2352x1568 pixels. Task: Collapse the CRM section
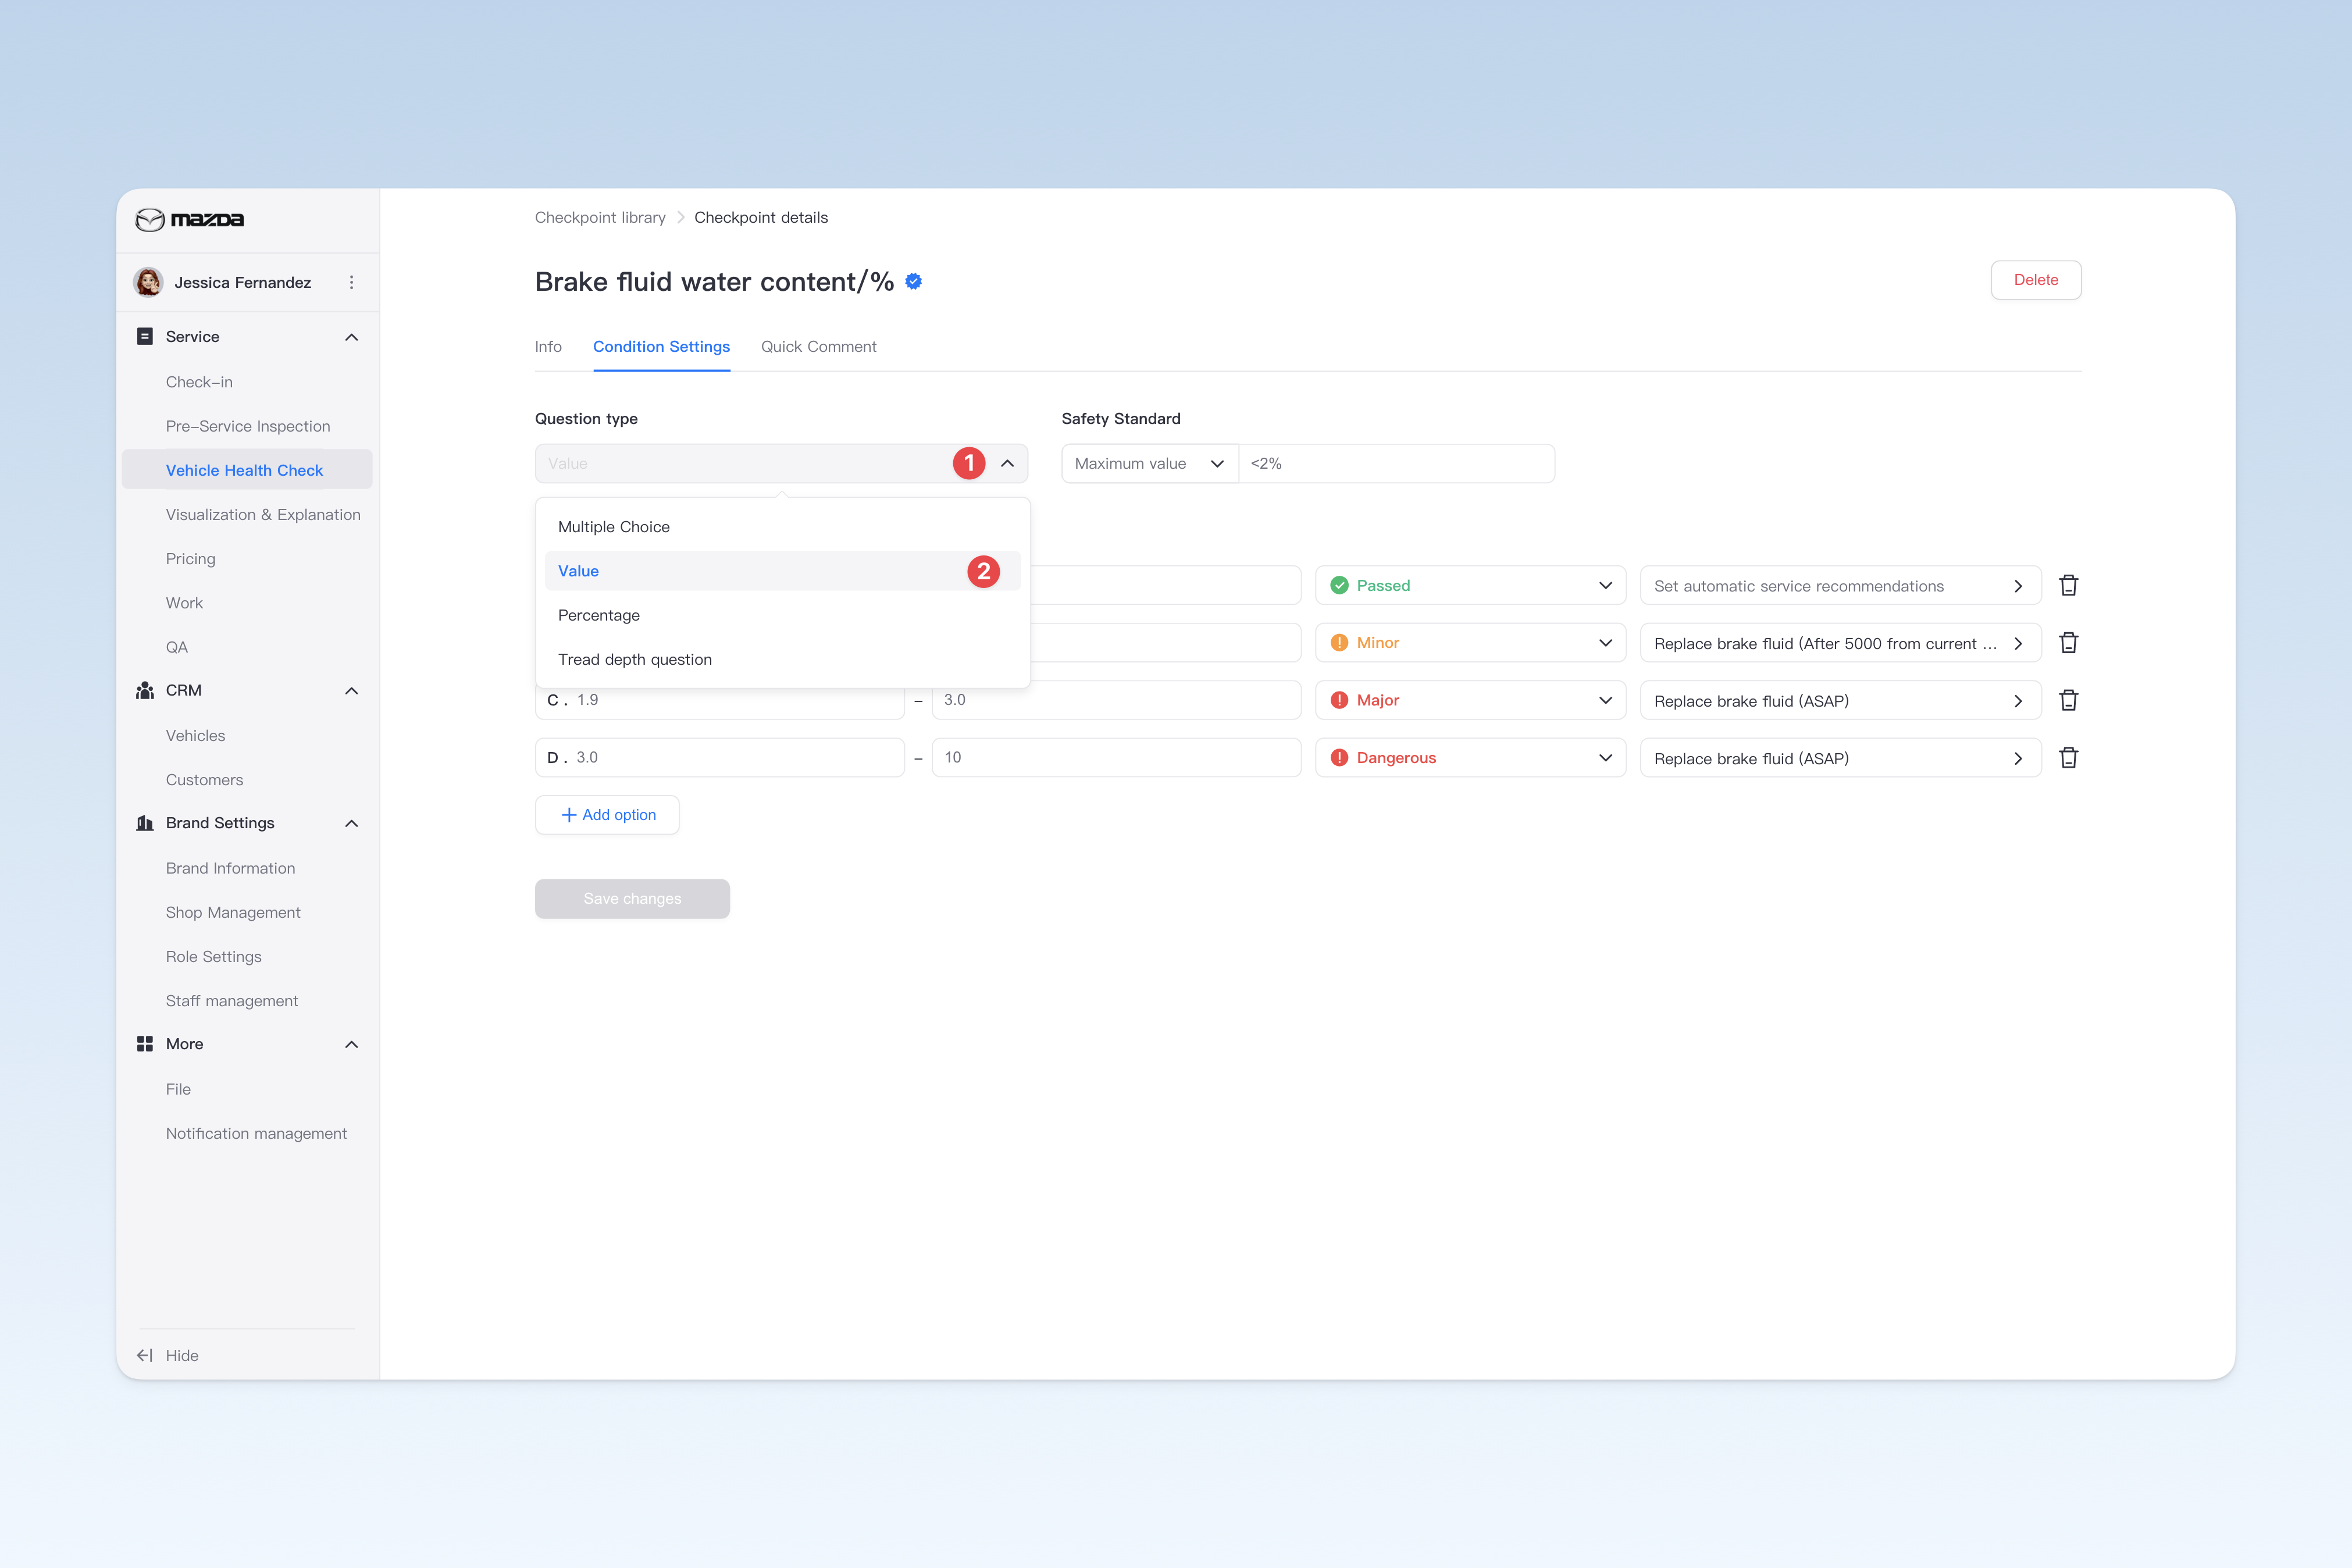pyautogui.click(x=351, y=690)
